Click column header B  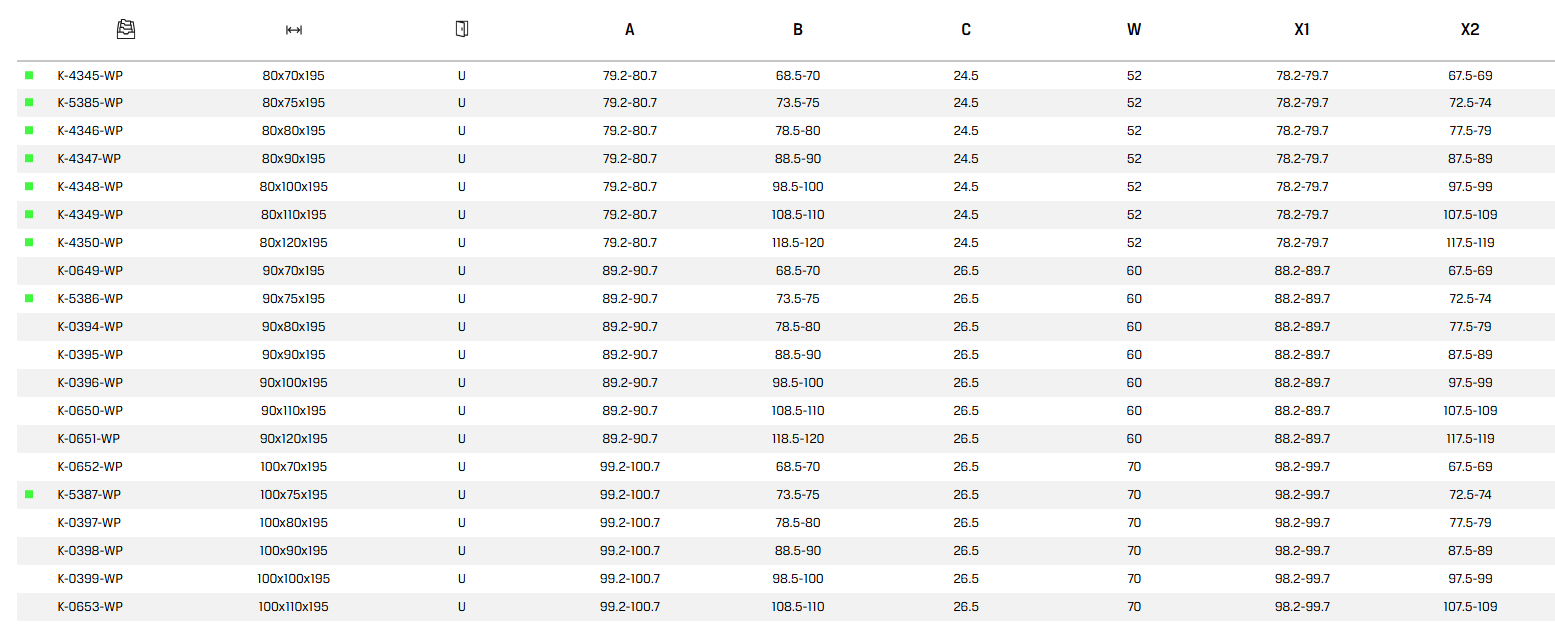(x=797, y=30)
